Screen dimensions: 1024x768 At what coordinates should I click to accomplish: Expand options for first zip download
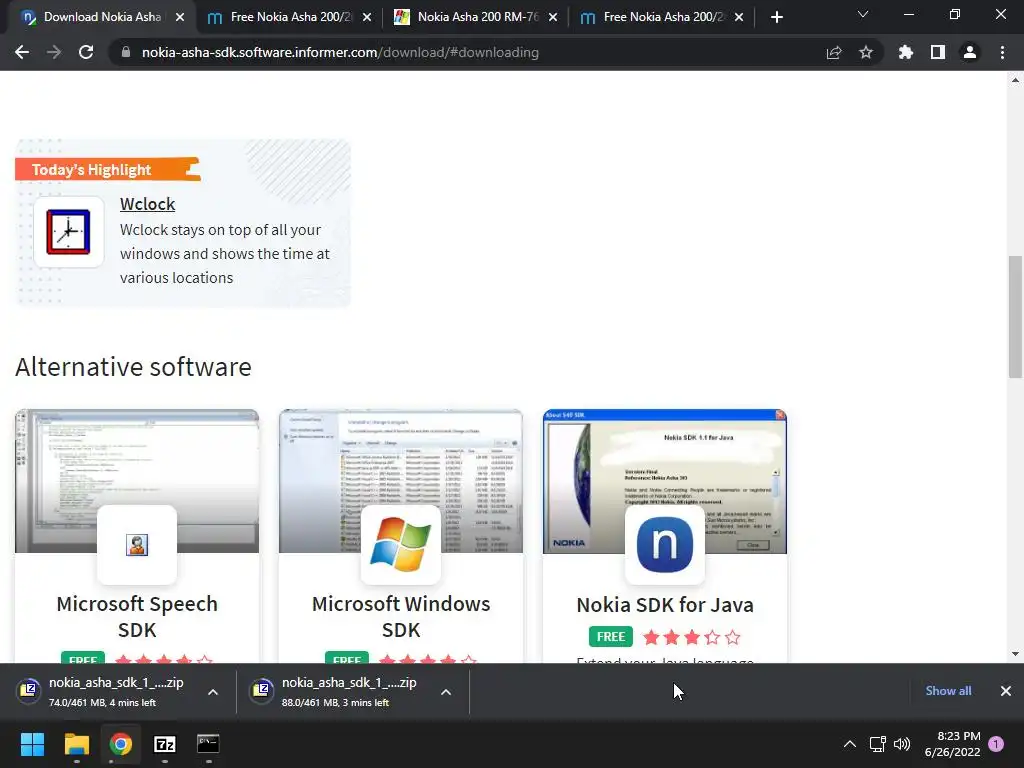click(213, 692)
